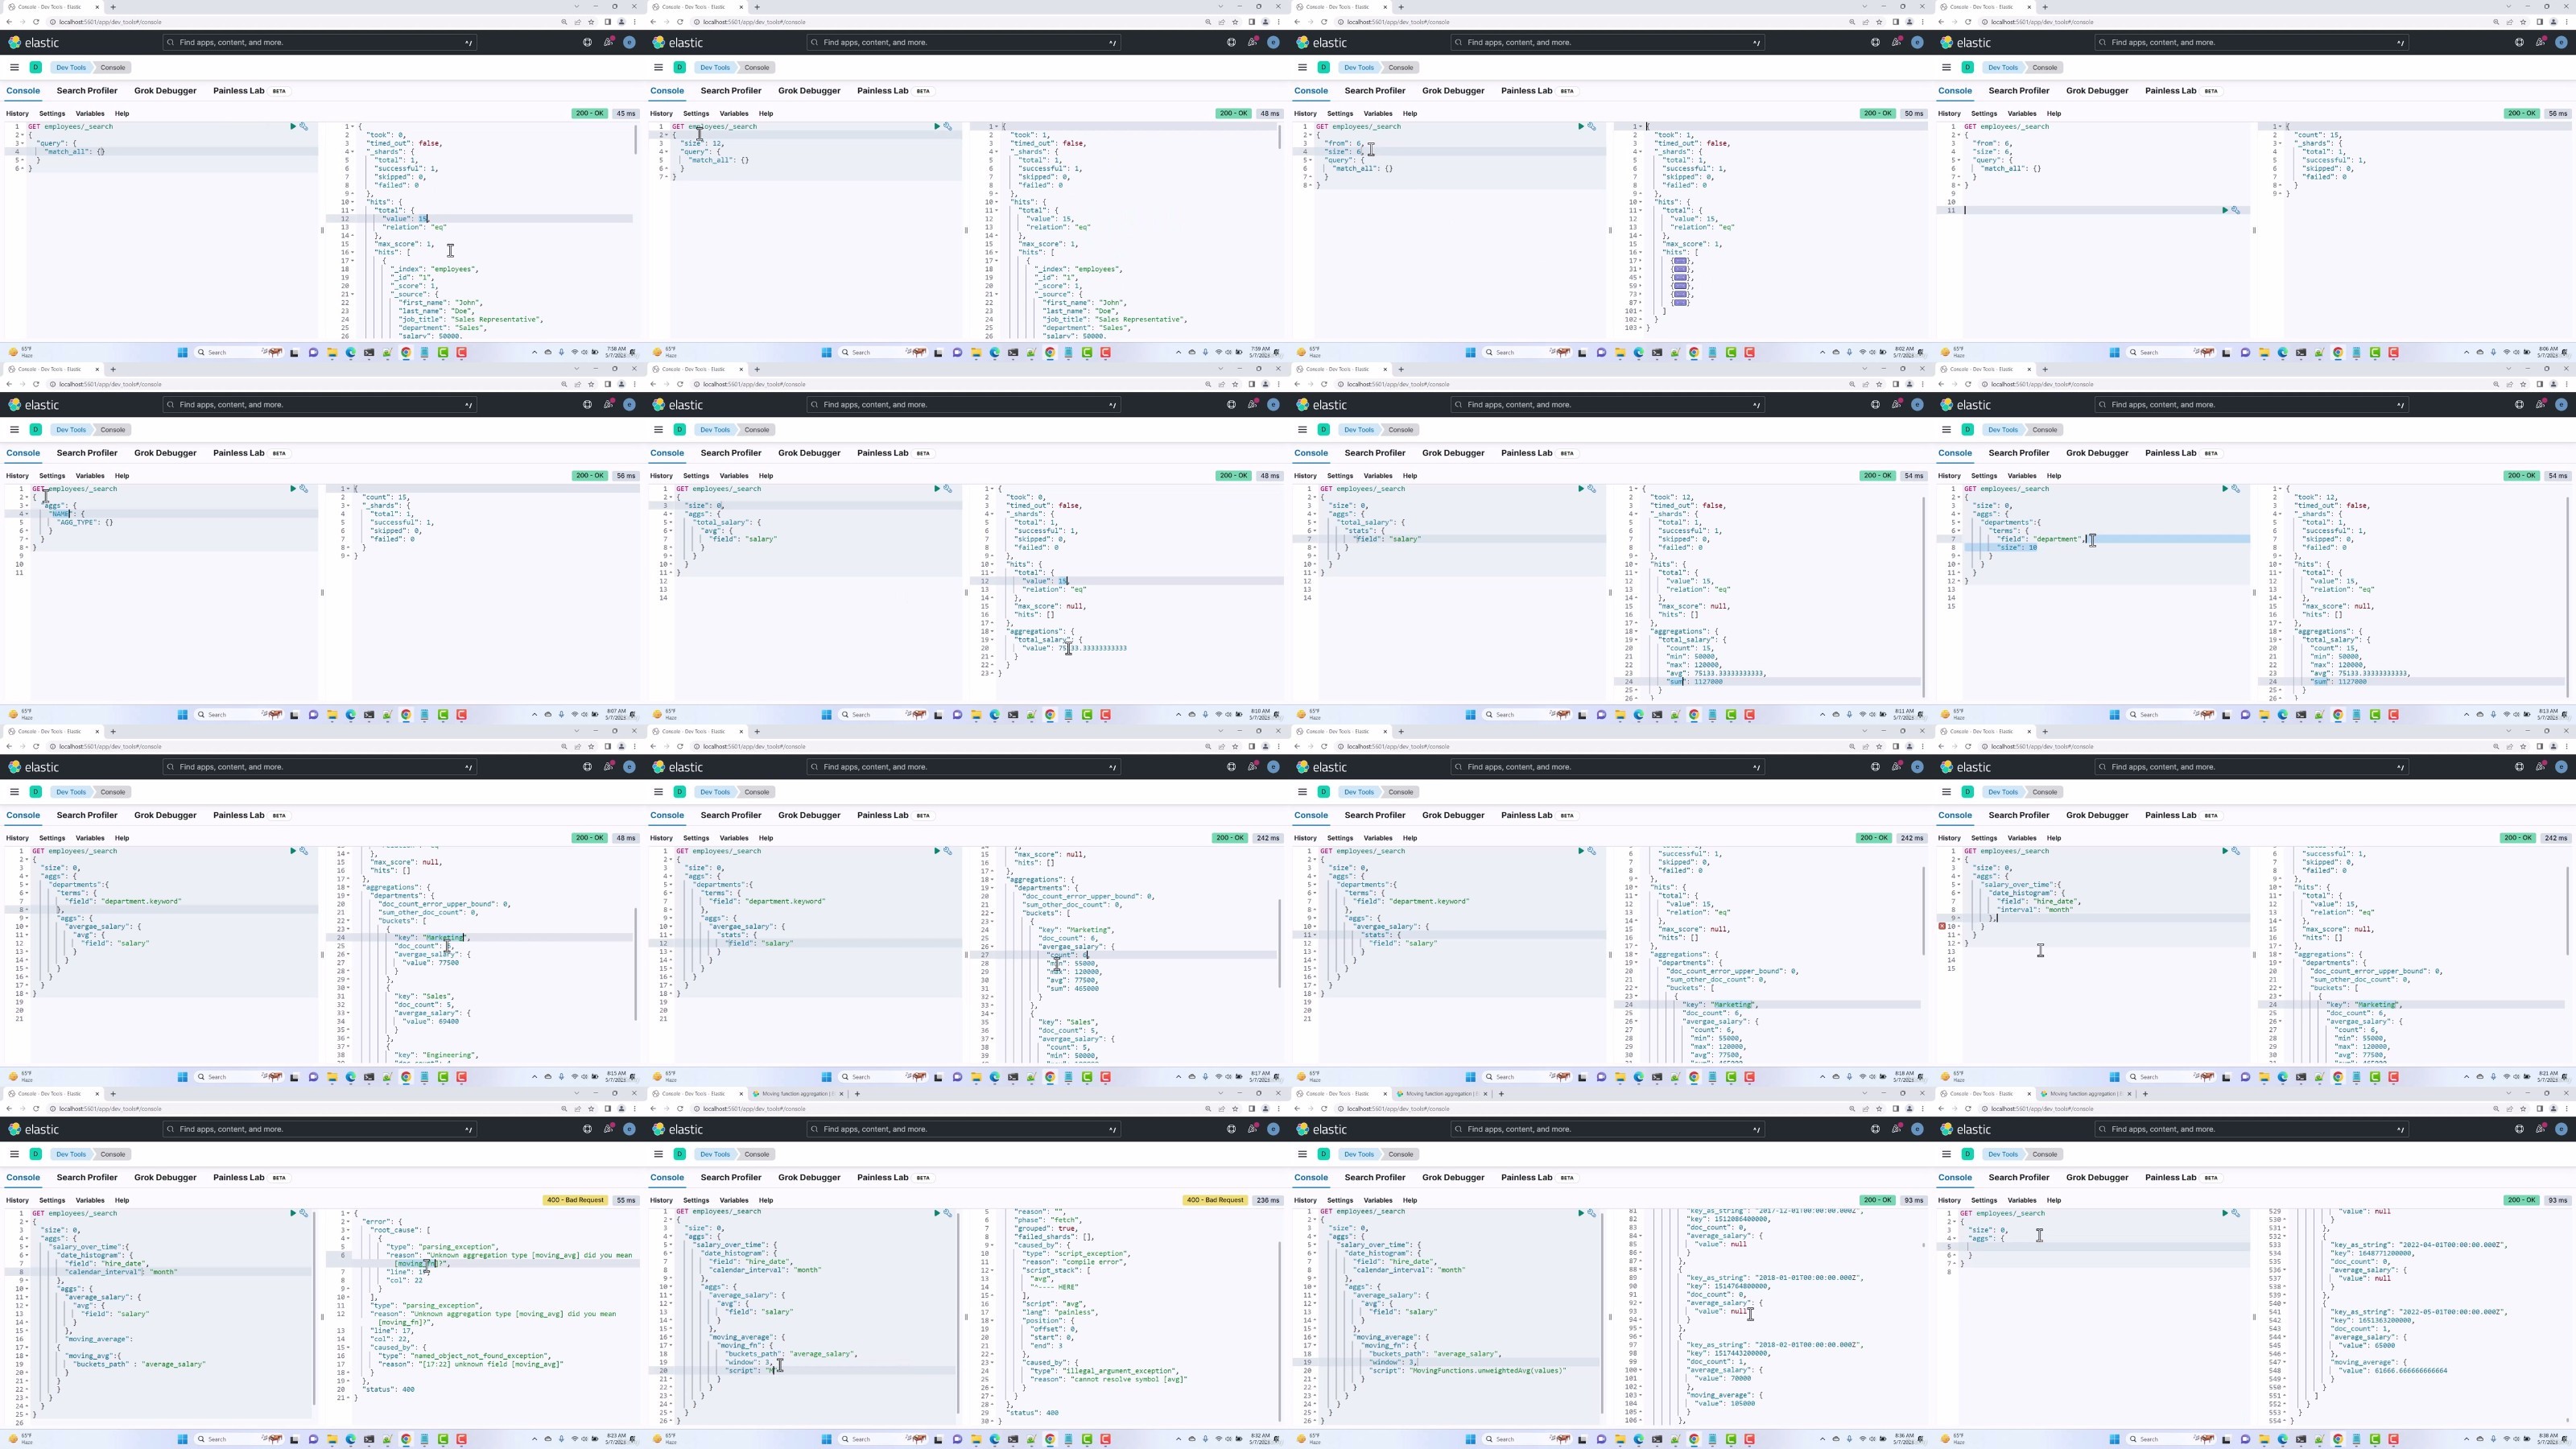Screen dimensions: 2576x1449
Task: Switch to Search Profiler tab in 45 ms window
Action: [x=87, y=91]
